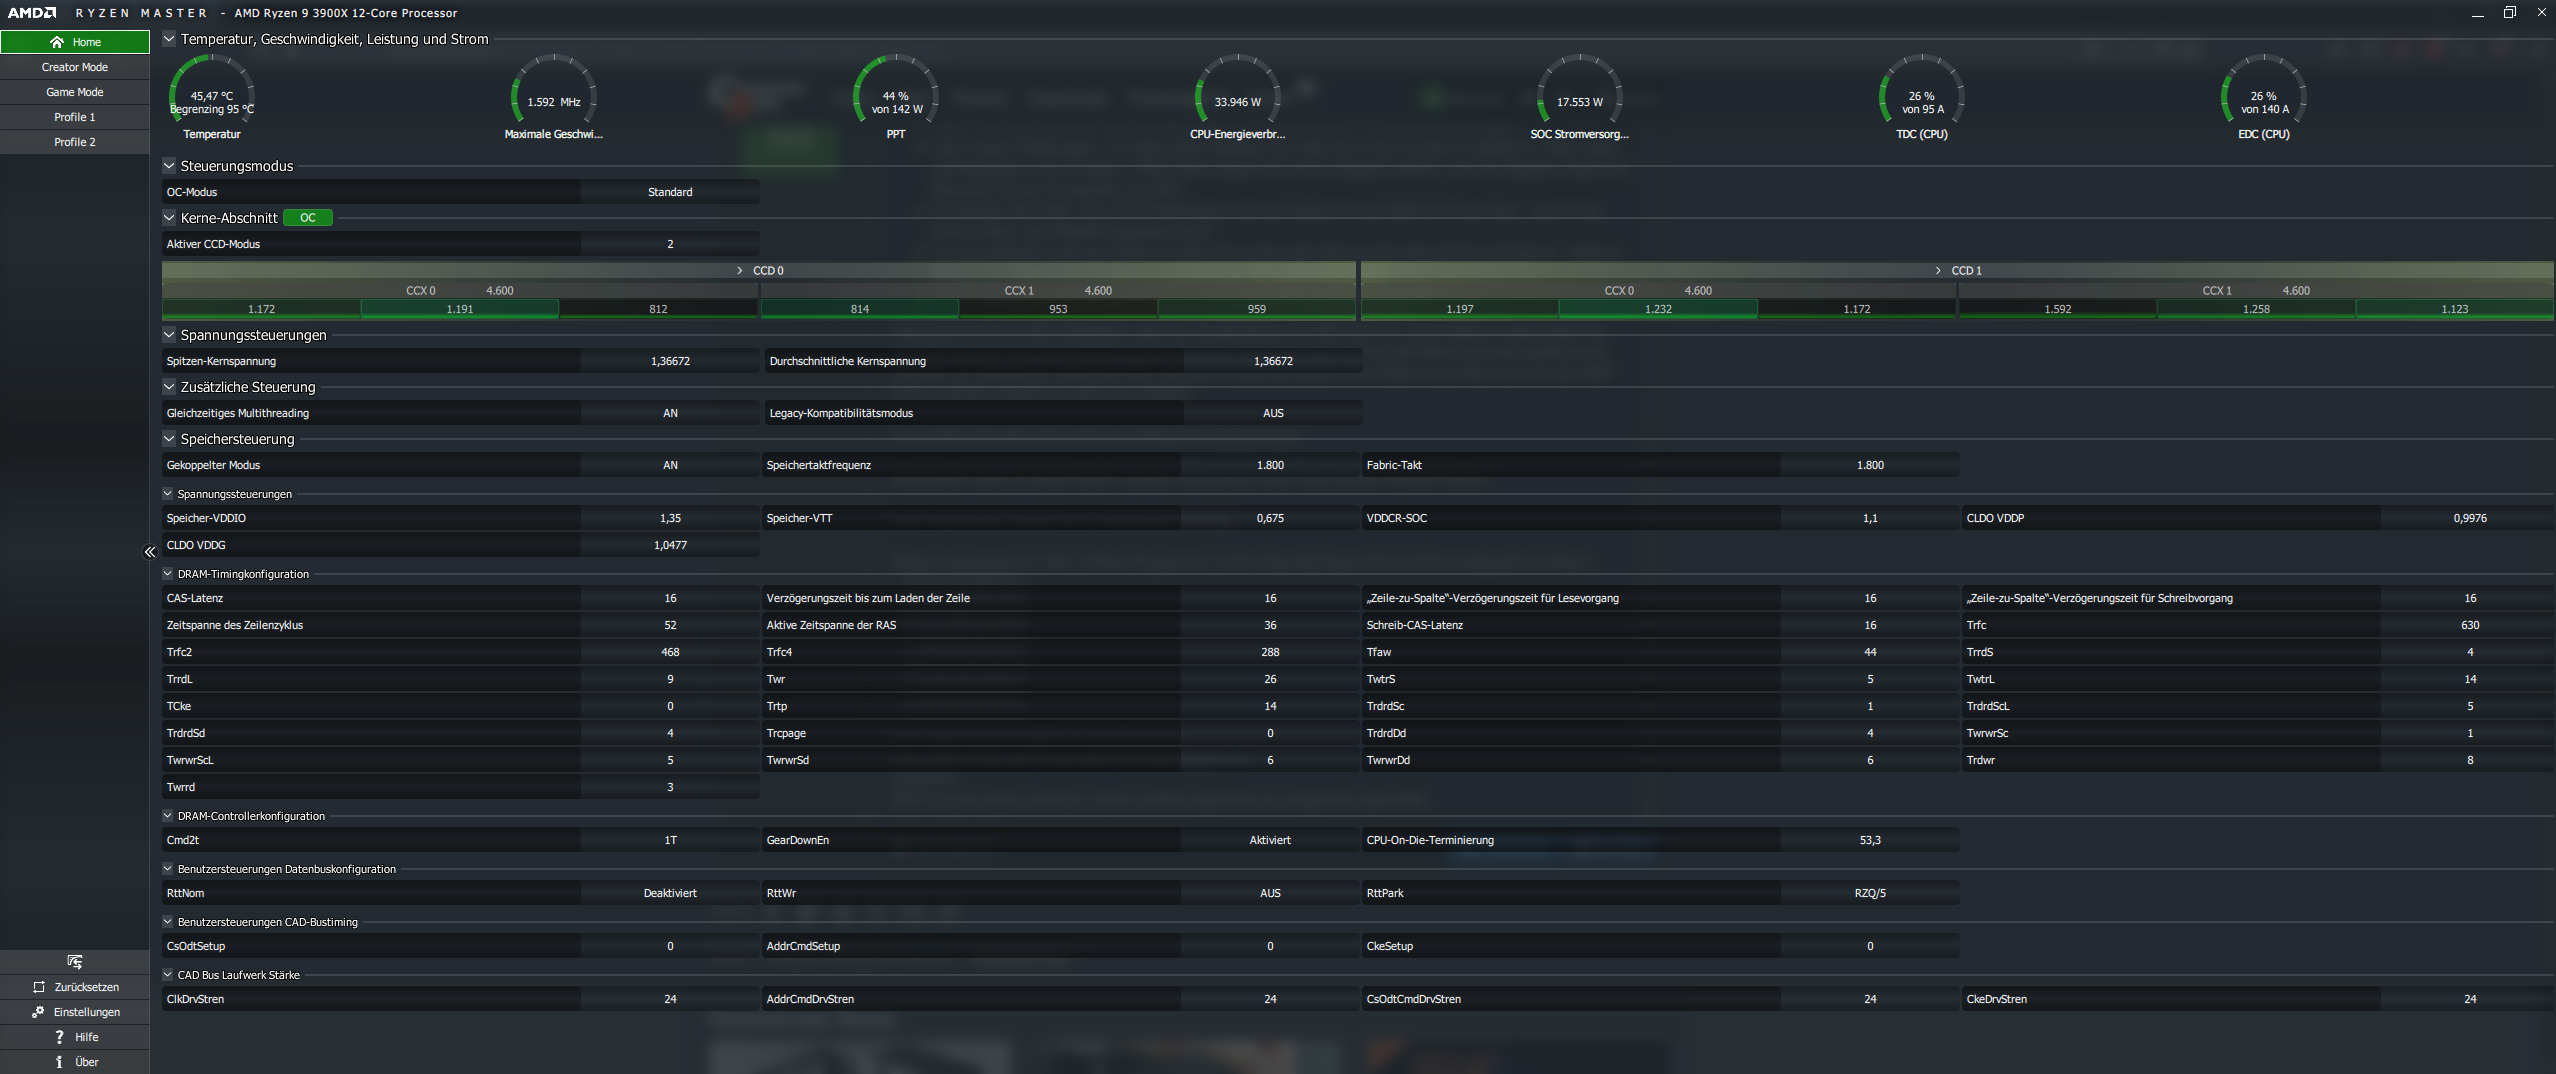Image resolution: width=2556 pixels, height=1074 pixels.
Task: Click Zurücksetzen to reset settings
Action: coord(75,987)
